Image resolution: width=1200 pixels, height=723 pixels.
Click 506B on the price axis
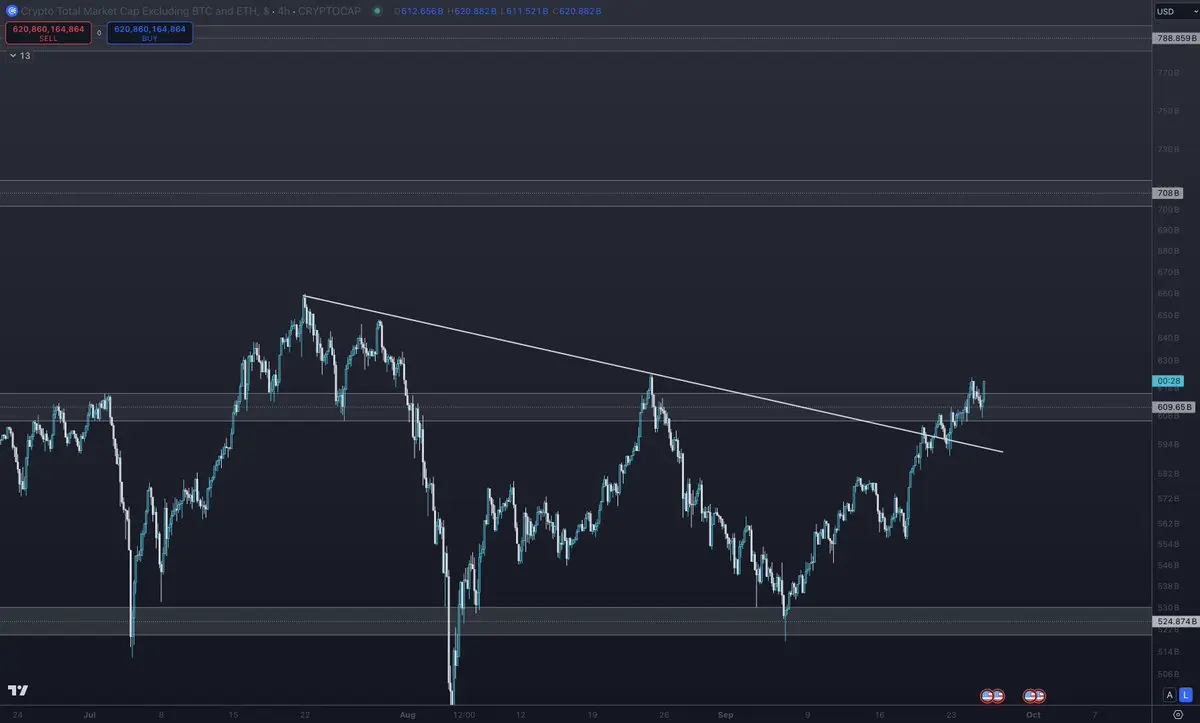click(1167, 674)
